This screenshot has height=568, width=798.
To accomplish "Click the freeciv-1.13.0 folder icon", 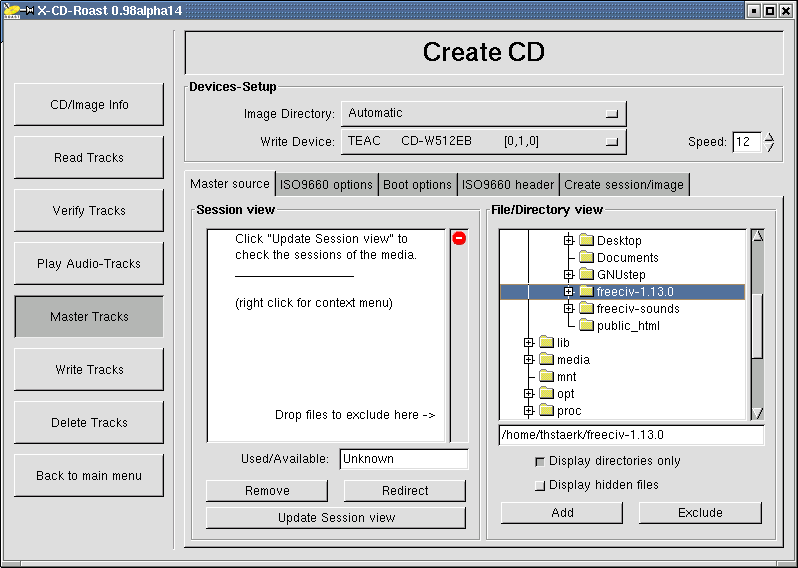I will [587, 291].
